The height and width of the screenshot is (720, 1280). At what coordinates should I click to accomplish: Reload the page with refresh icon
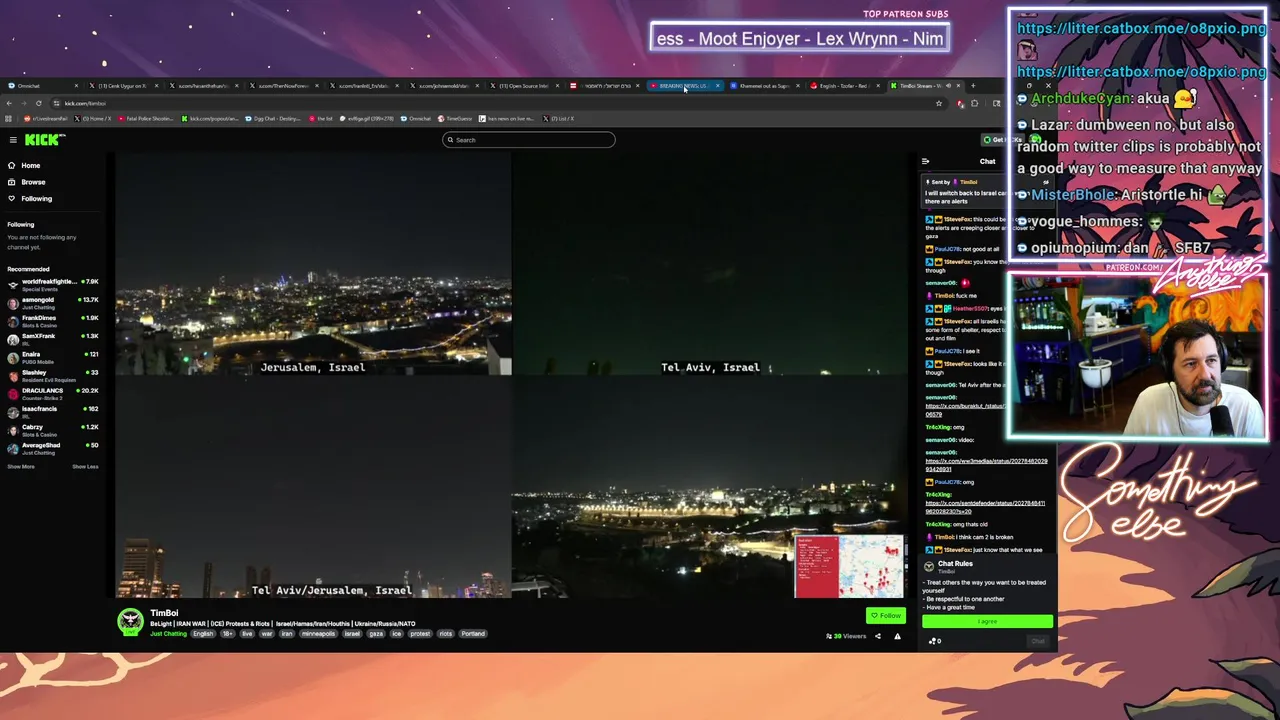(x=39, y=103)
